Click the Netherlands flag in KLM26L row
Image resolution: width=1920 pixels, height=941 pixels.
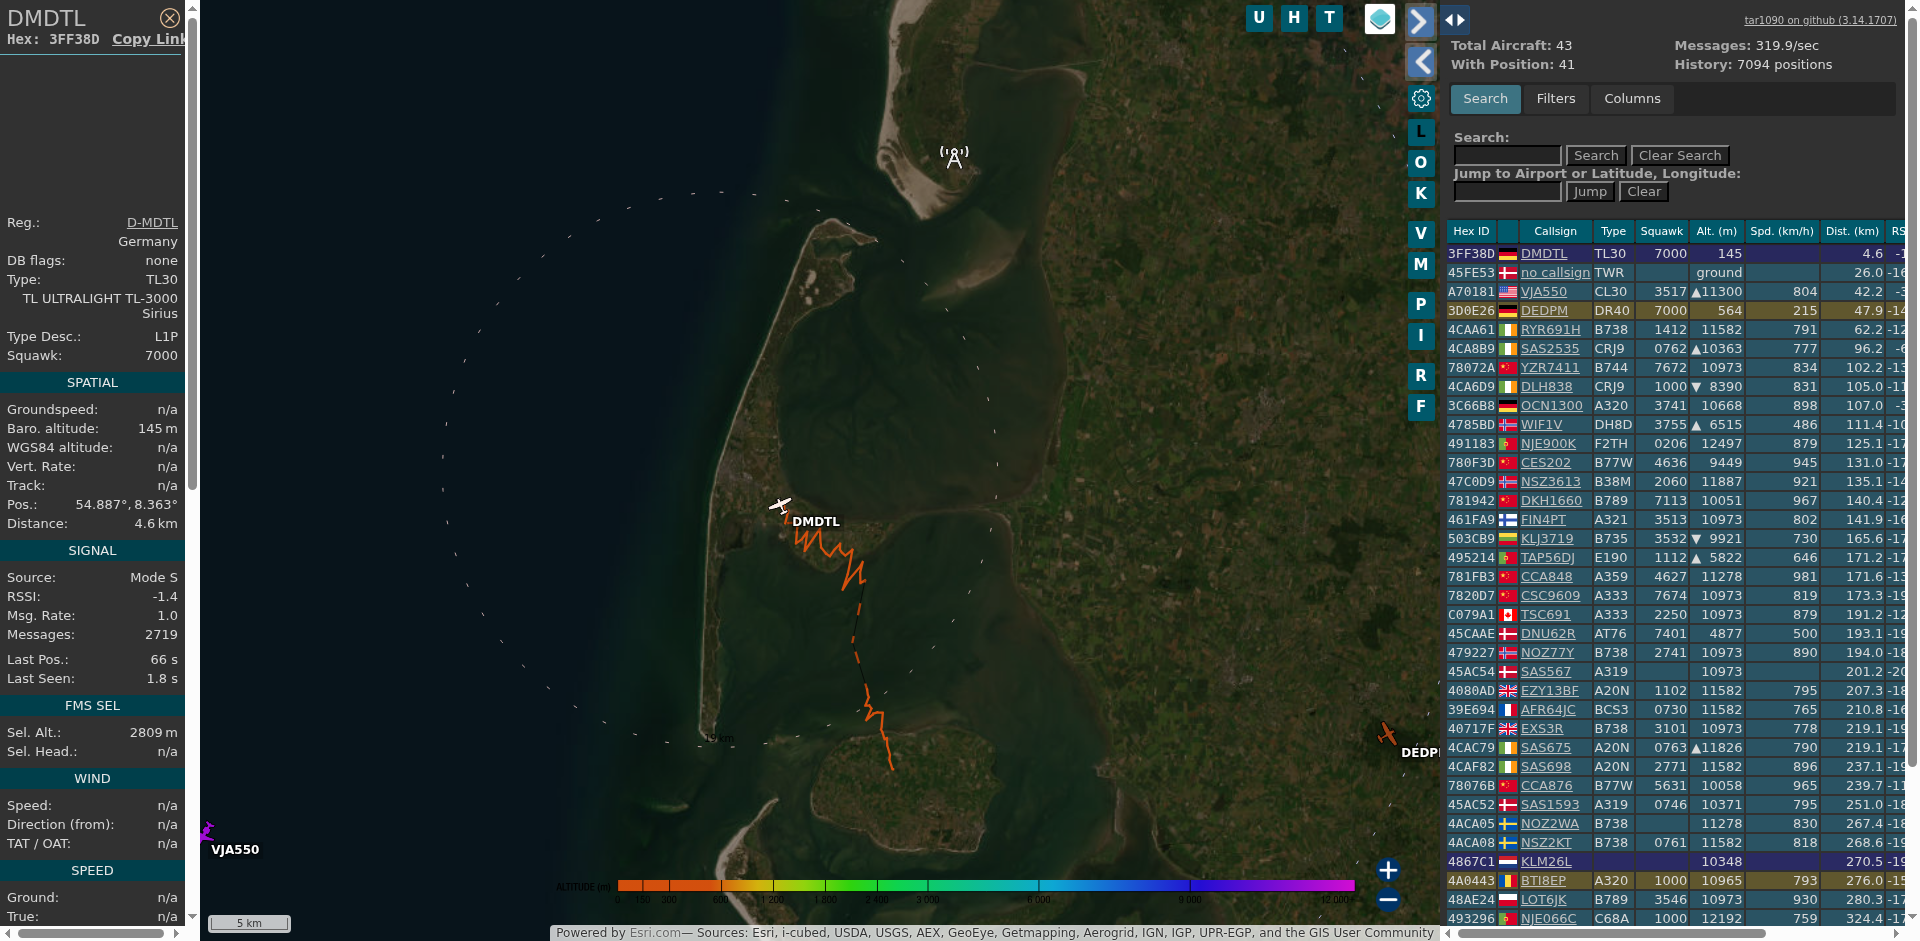[1508, 862]
